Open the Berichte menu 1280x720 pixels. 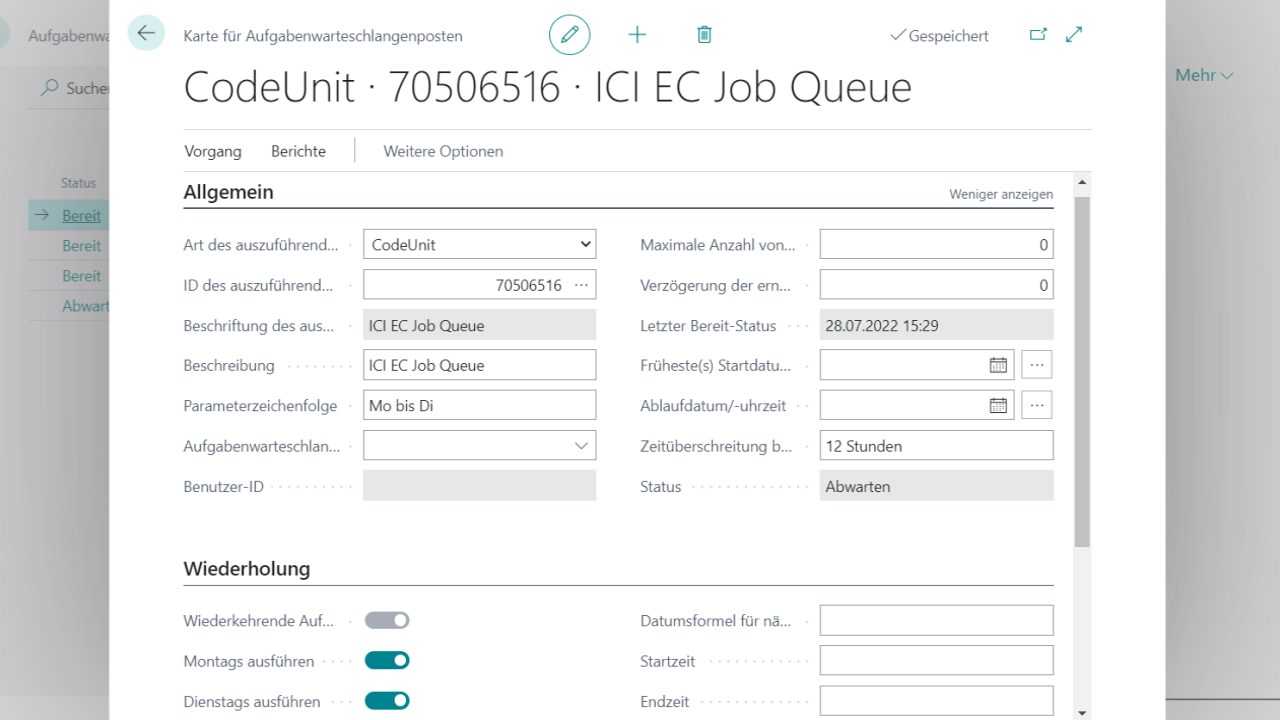tap(298, 151)
